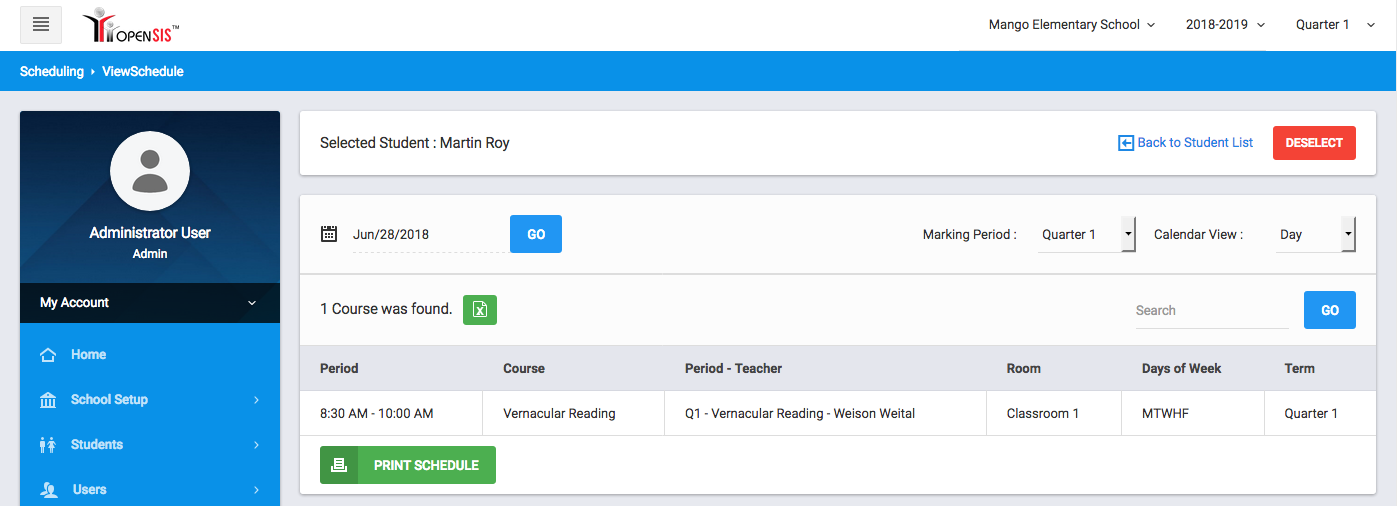This screenshot has width=1397, height=506.
Task: Click the Home house icon in sidebar
Action: [x=47, y=355]
